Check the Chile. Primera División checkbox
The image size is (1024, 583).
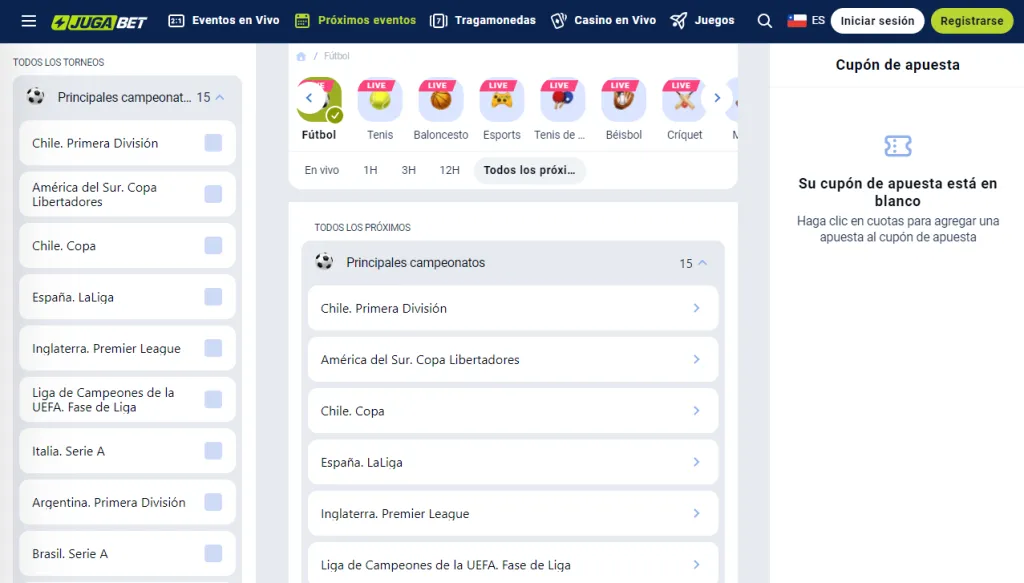[213, 143]
